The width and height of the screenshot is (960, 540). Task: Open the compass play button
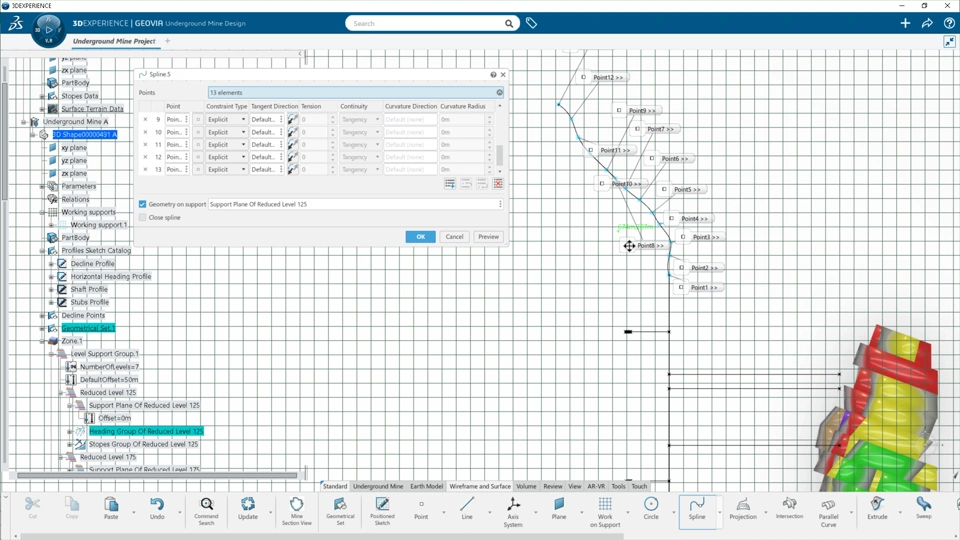click(x=48, y=29)
